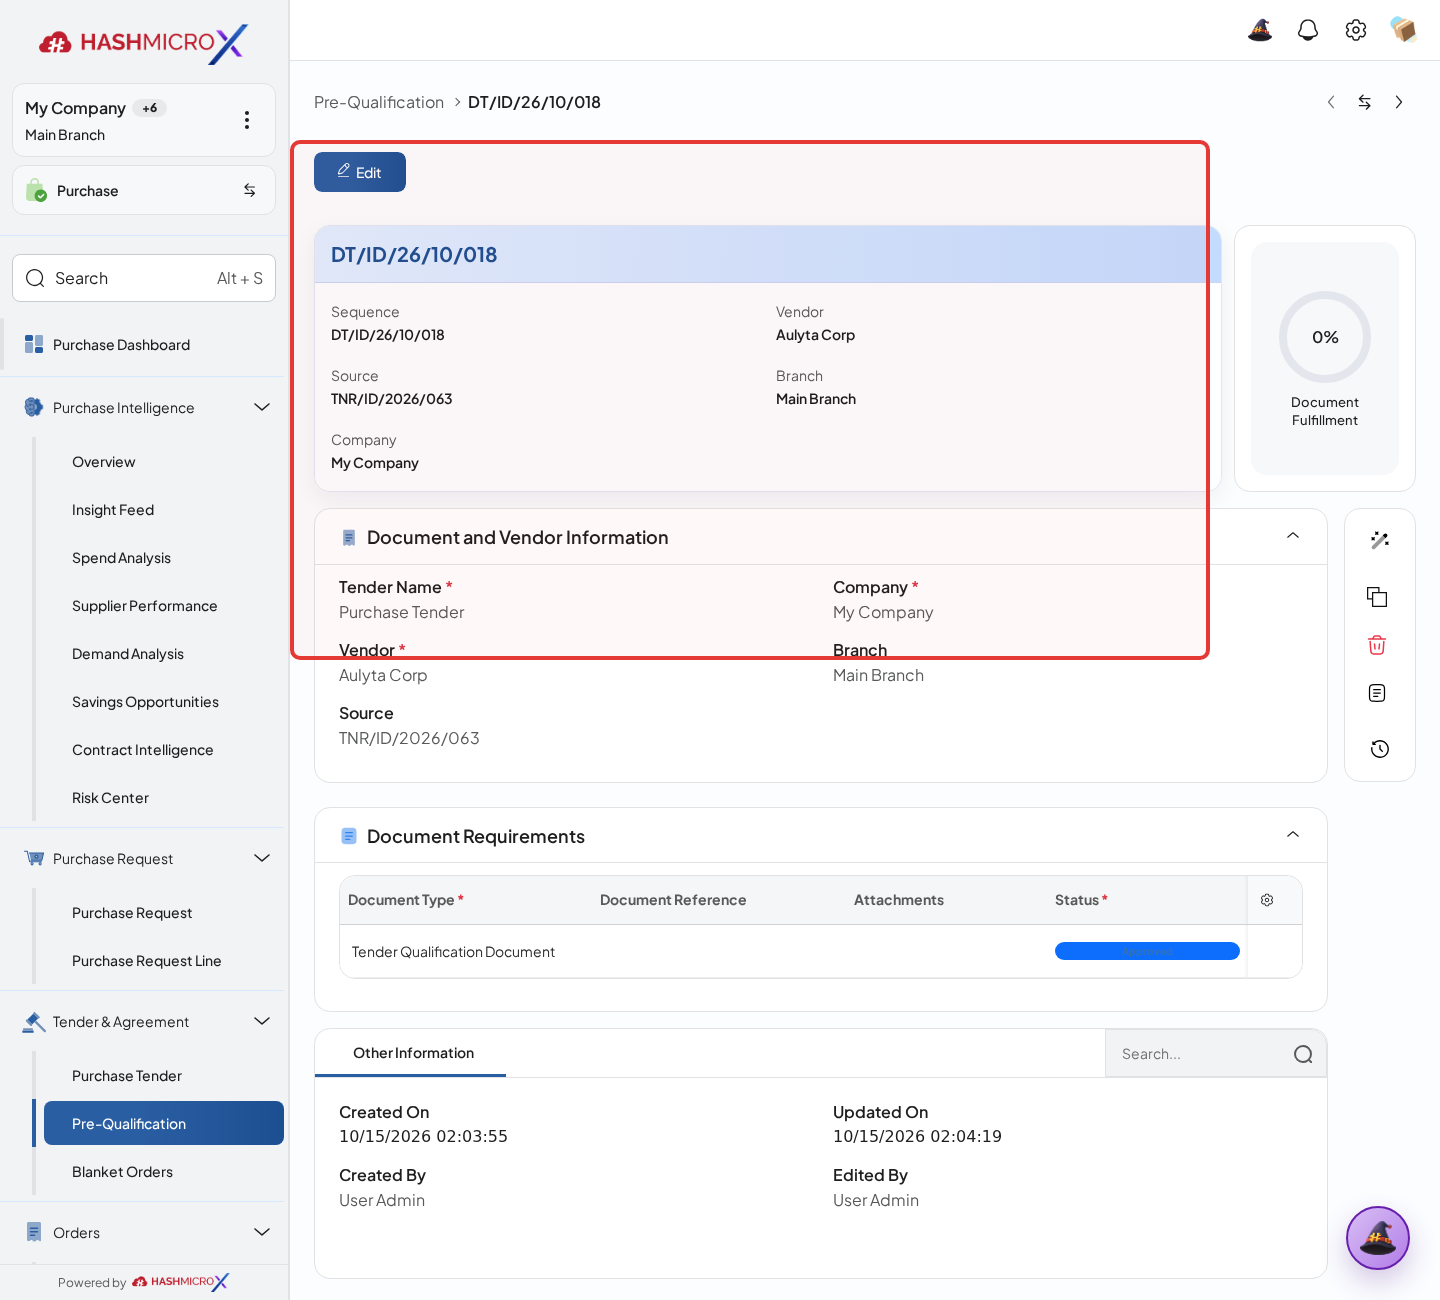Open Supplier Performance in the sidebar
This screenshot has width=1440, height=1300.
pyautogui.click(x=144, y=606)
